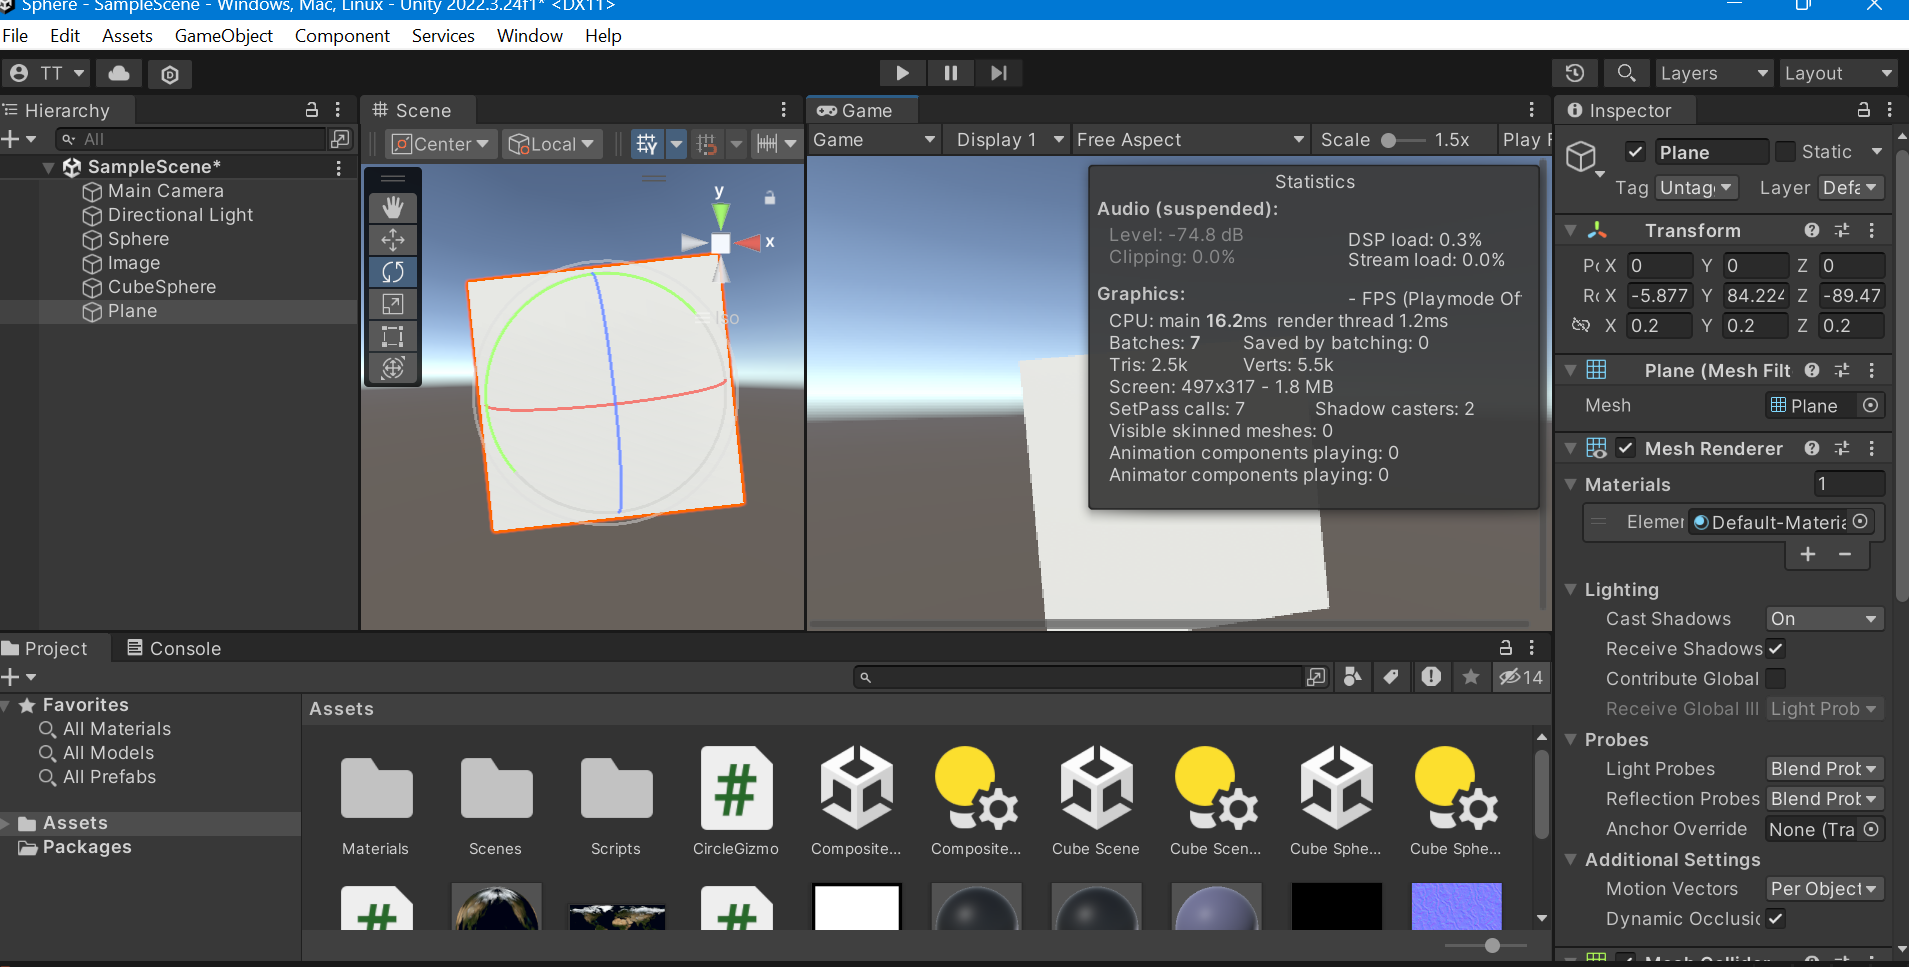Screen dimensions: 1909x967
Task: Open Unity Cloud services icon
Action: [119, 73]
